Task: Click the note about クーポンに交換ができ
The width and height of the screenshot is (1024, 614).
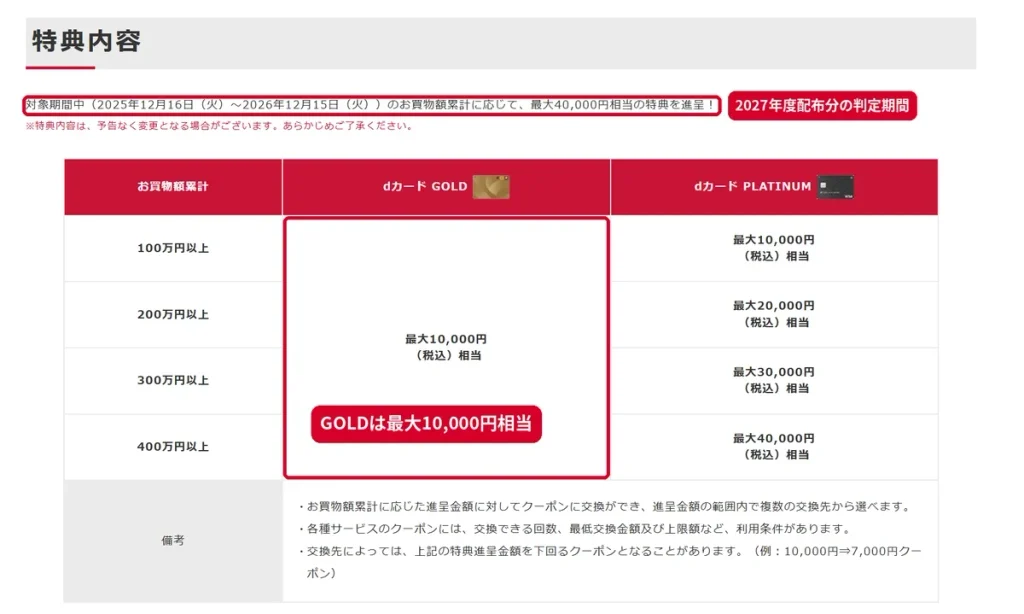Action: click(605, 507)
